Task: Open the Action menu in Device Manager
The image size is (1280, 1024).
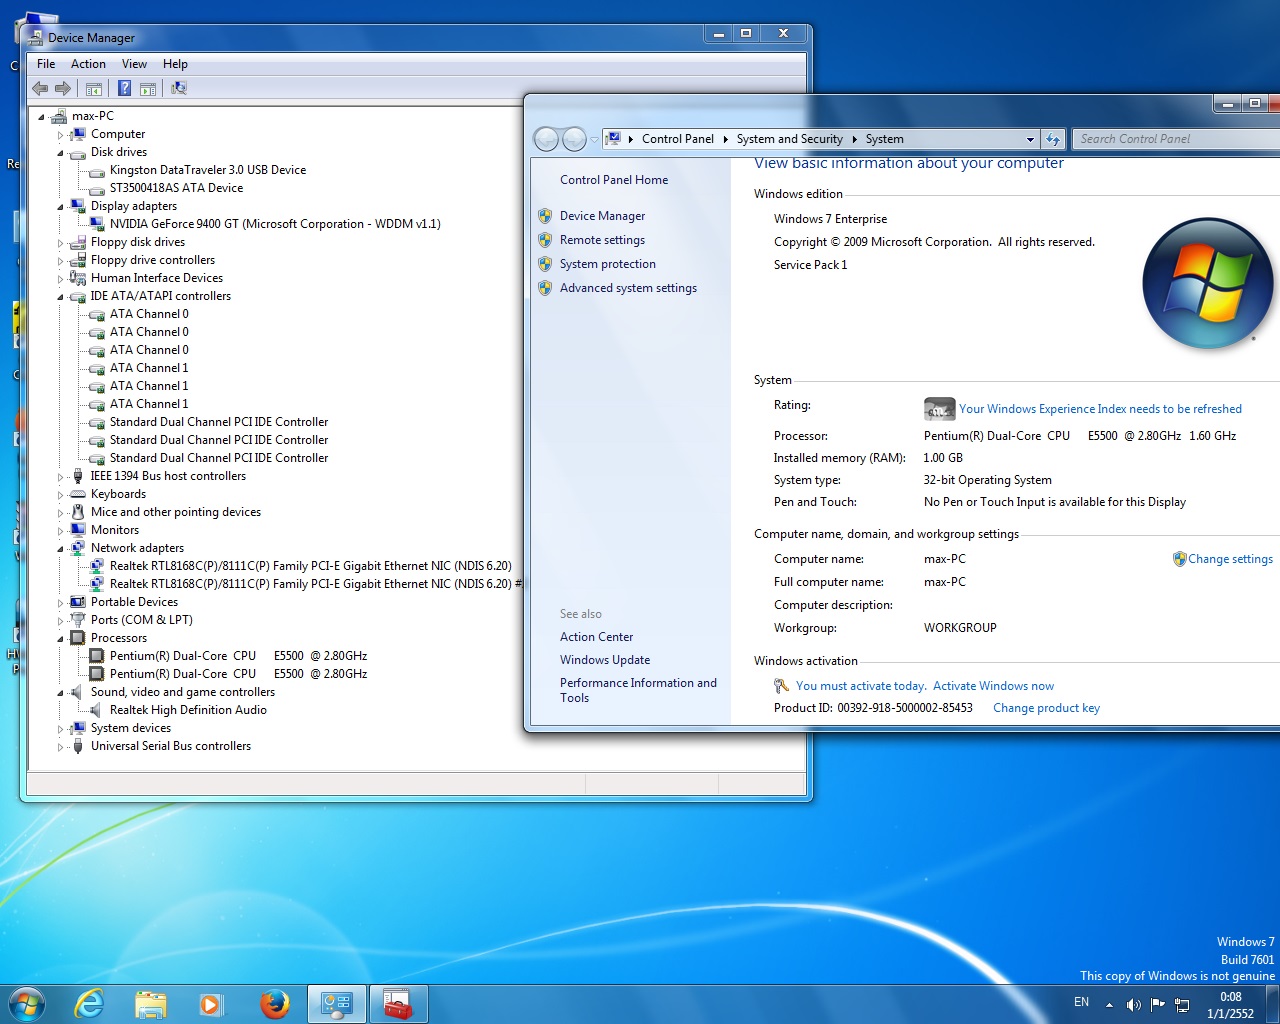Action: [88, 64]
